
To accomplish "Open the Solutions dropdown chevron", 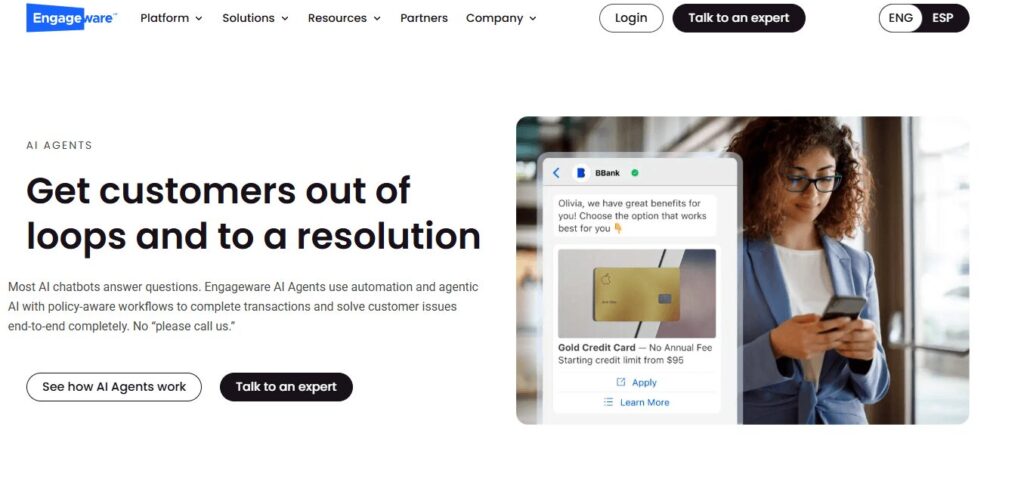I will 285,18.
